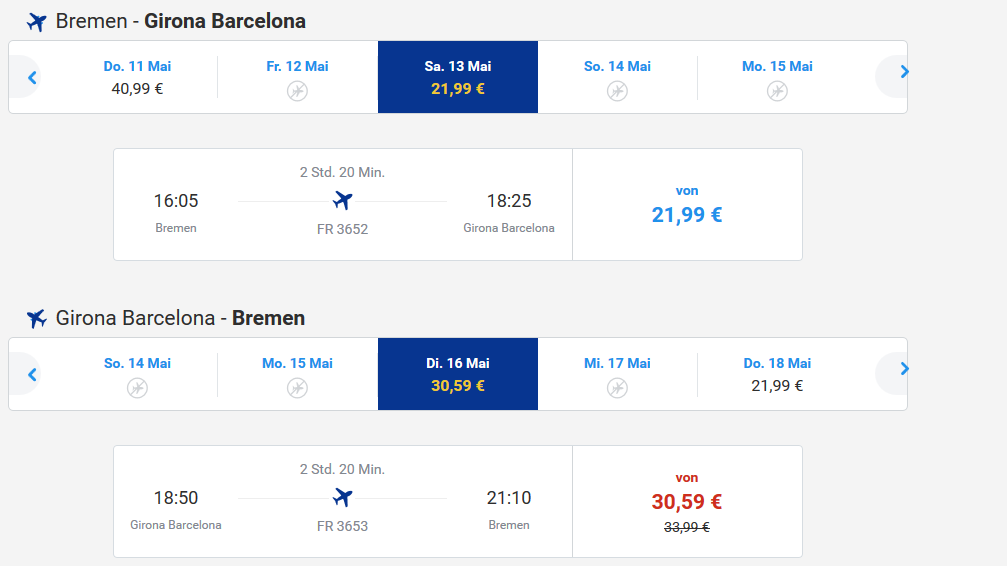Choose the return fare of 30,59 €
The image size is (1007, 566).
[687, 502]
